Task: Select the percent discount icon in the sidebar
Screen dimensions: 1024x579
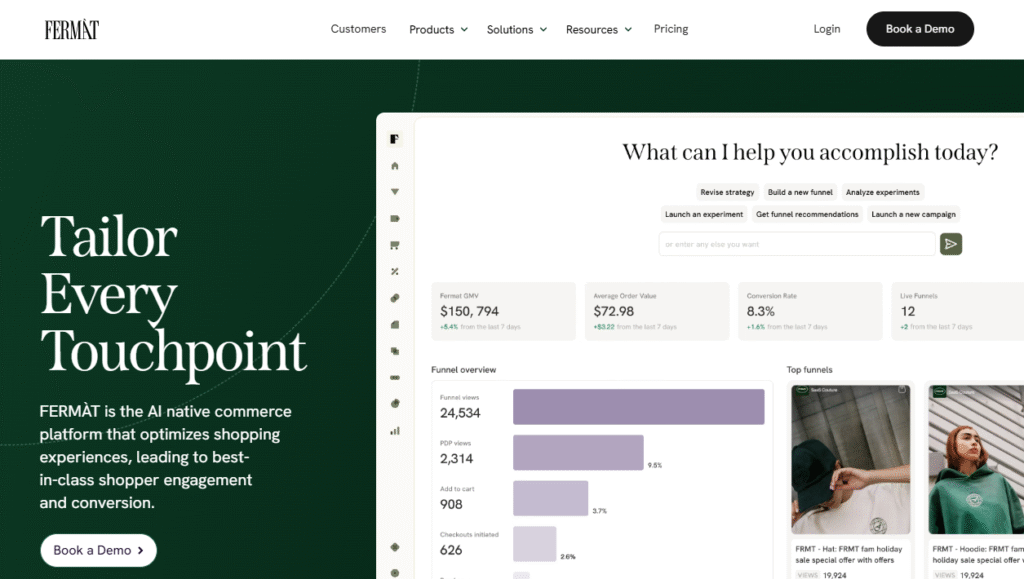Action: click(394, 272)
